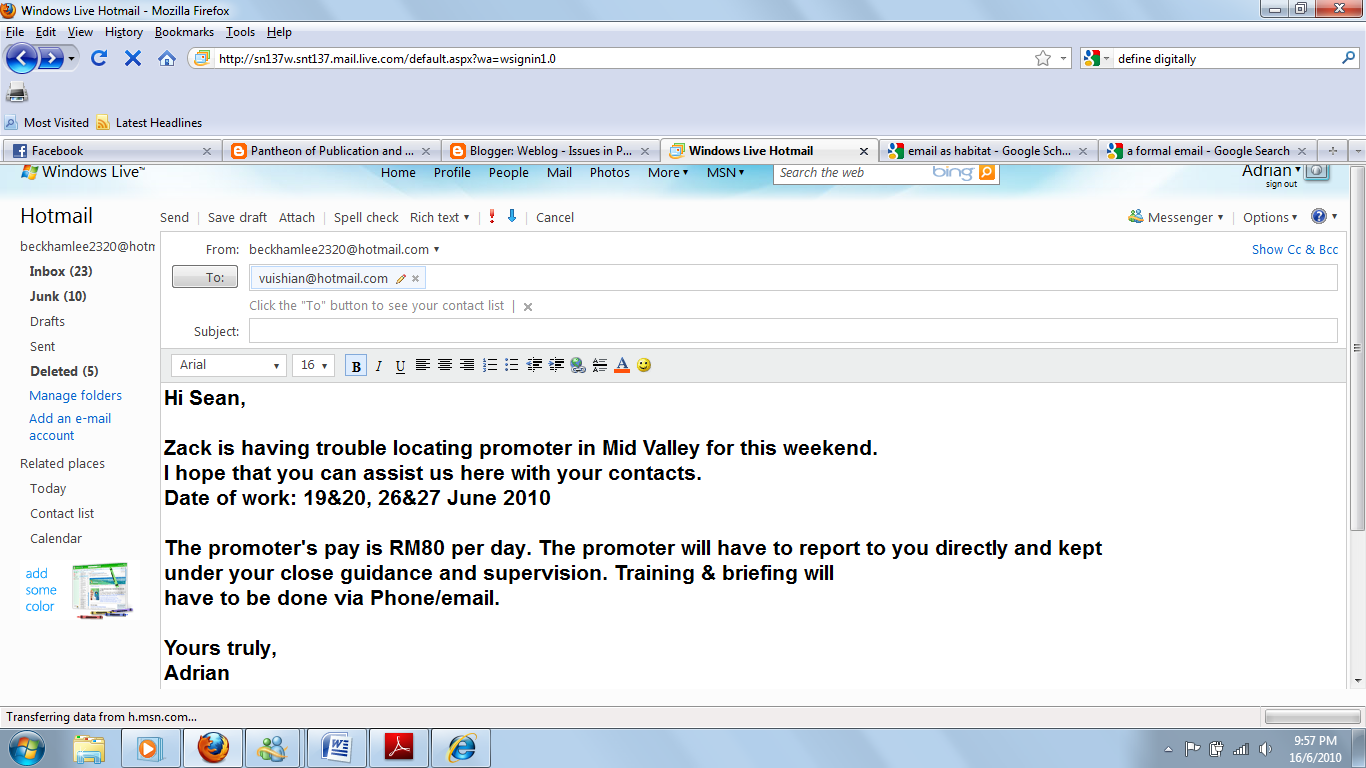Image resolution: width=1366 pixels, height=768 pixels.
Task: Open the Tools menu
Action: 240,32
